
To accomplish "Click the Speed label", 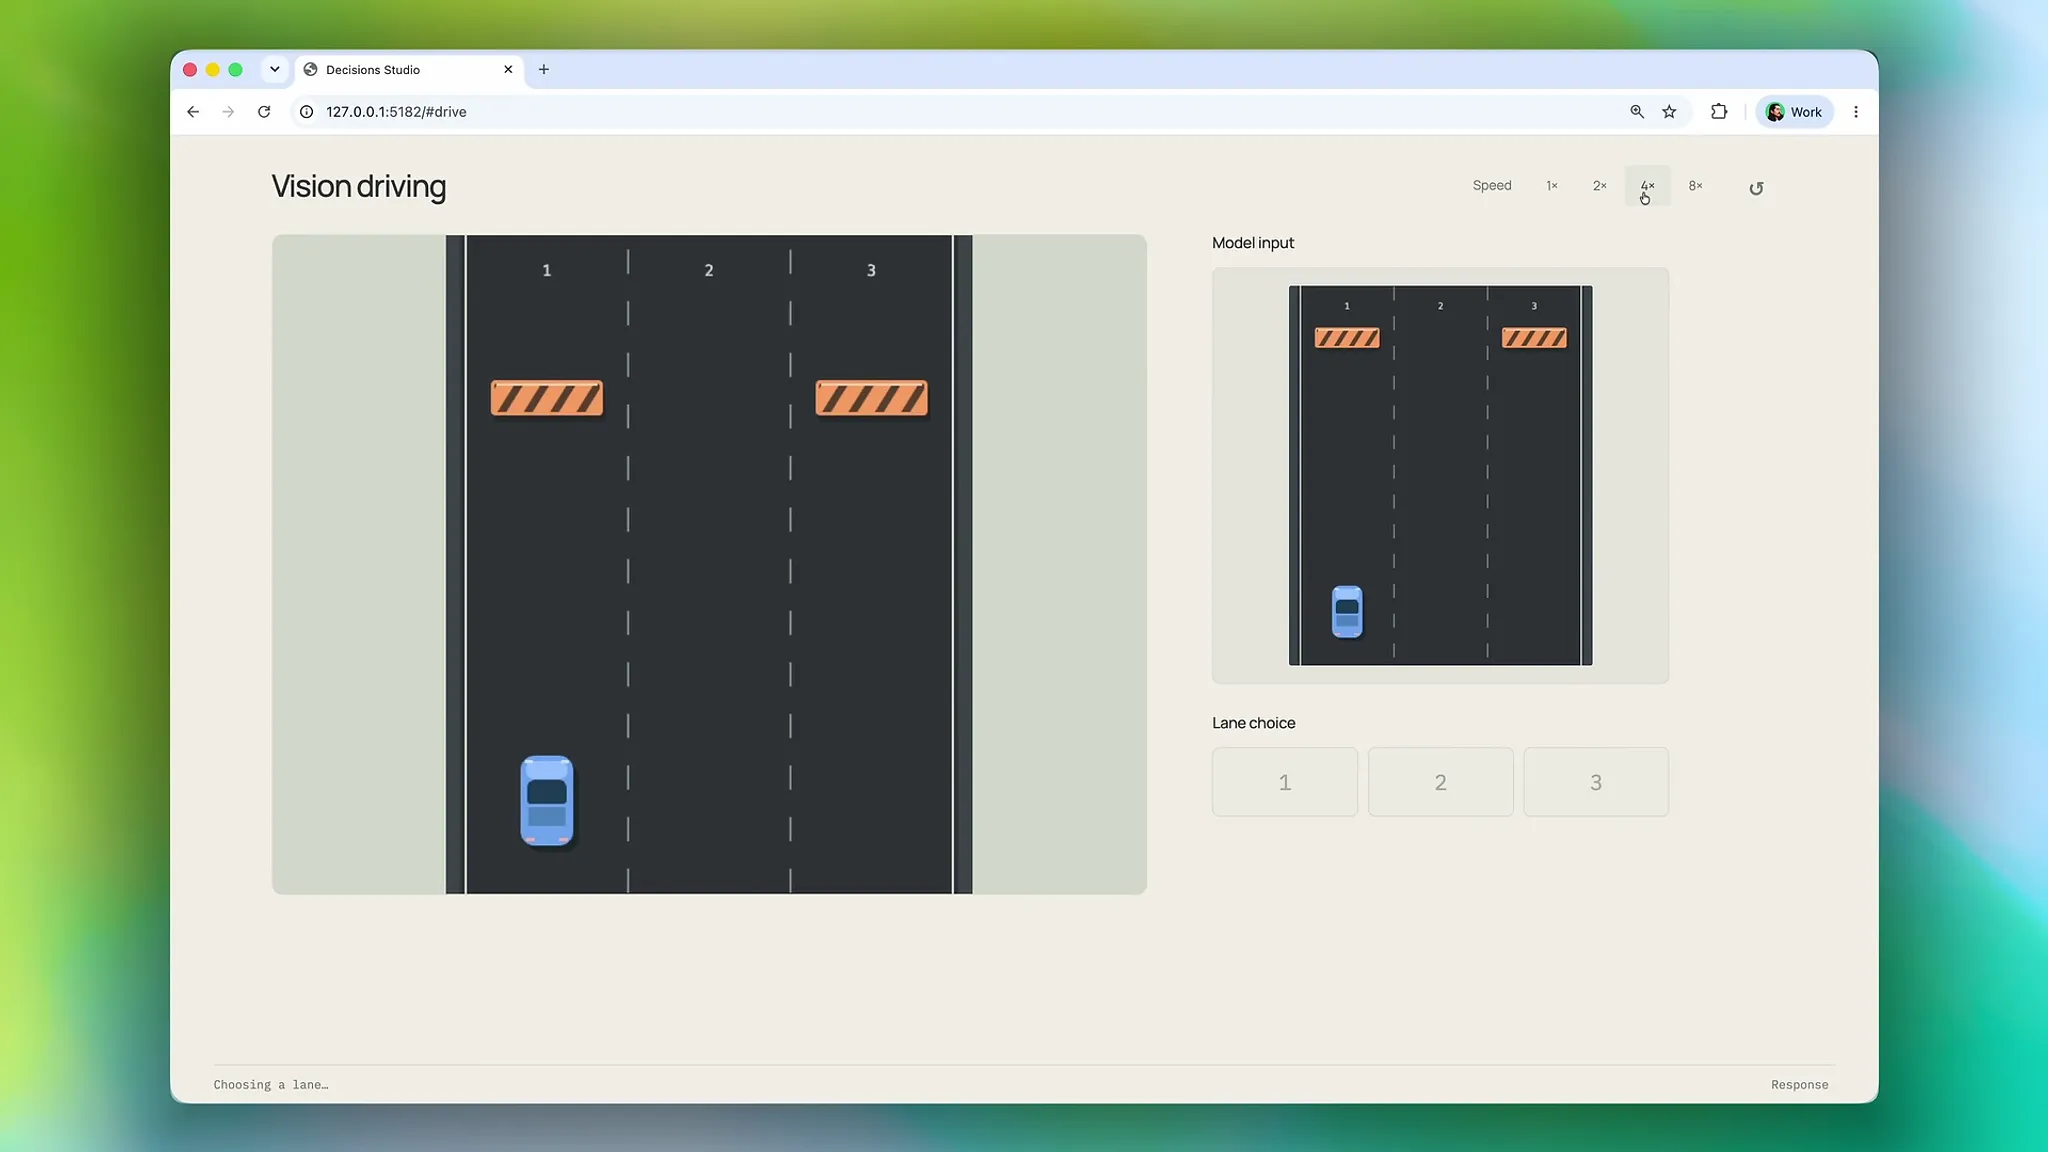I will pyautogui.click(x=1492, y=186).
